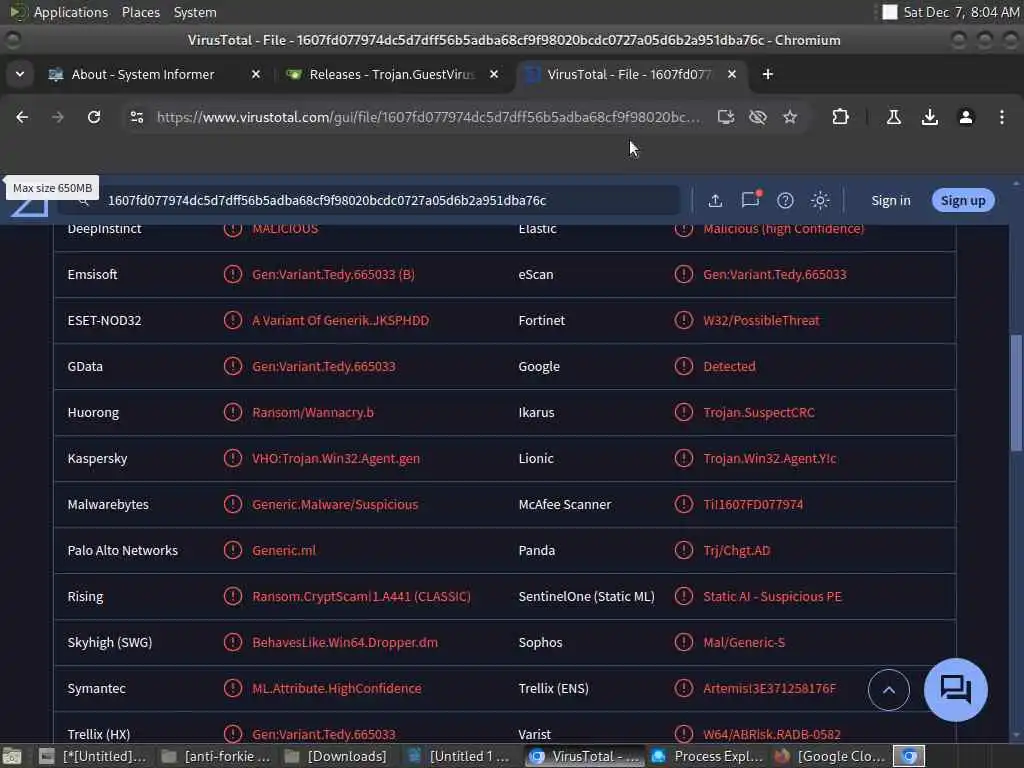Click the Sign up button
The image size is (1024, 768).
pyautogui.click(x=963, y=200)
